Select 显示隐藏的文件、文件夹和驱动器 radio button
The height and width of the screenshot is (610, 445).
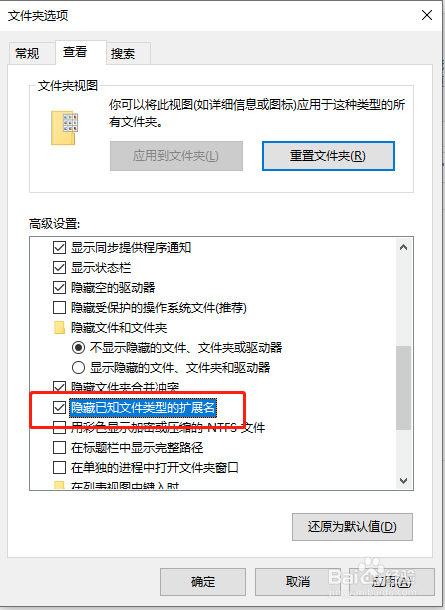coord(78,367)
